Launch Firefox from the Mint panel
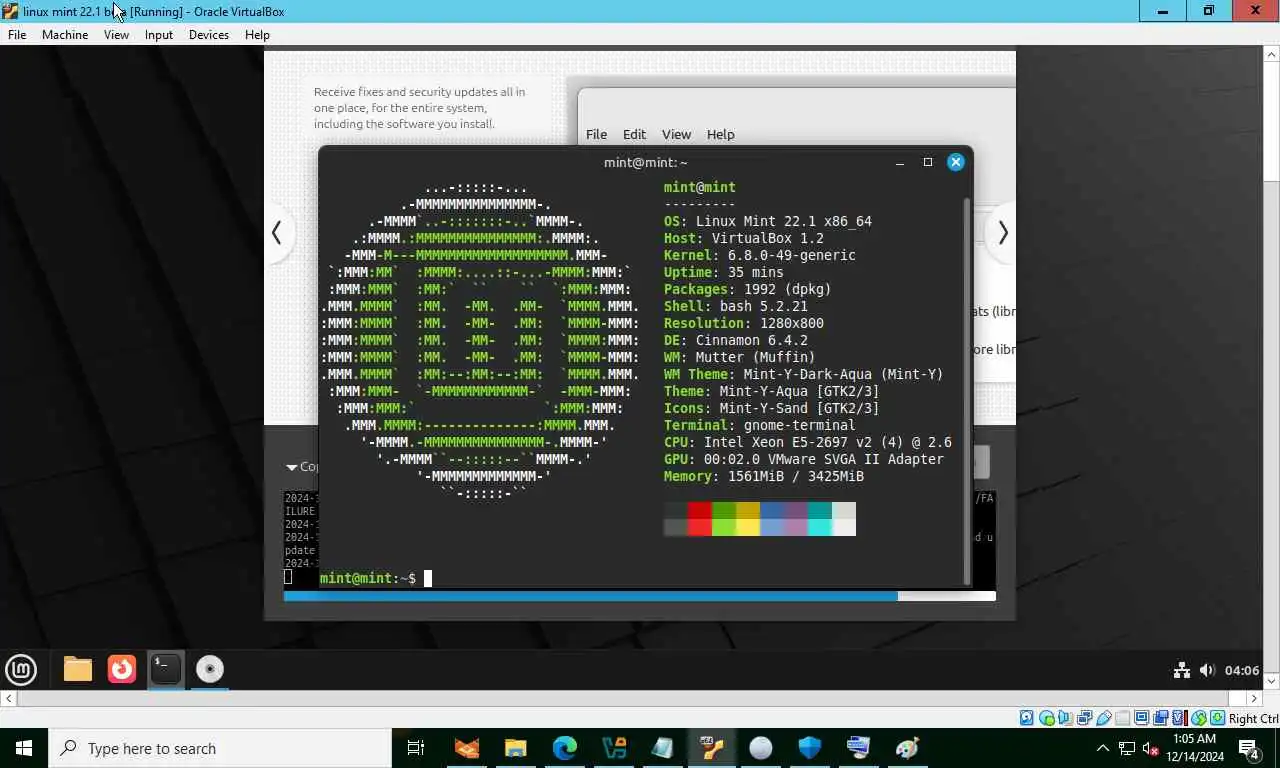The width and height of the screenshot is (1280, 768). point(122,669)
